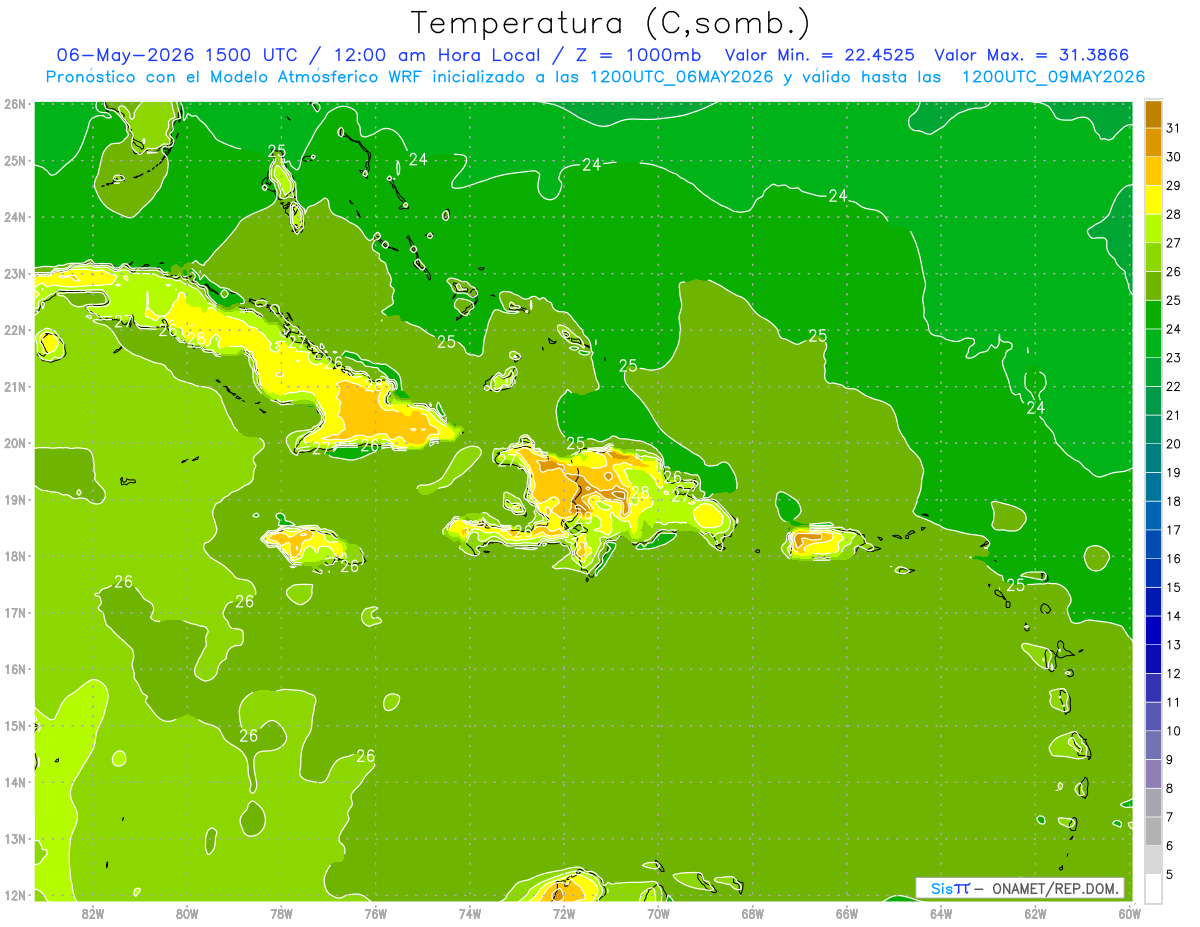1200x927 pixels.
Task: Click the Valor Min. = 22.4525 text
Action: pyautogui.click(x=820, y=55)
